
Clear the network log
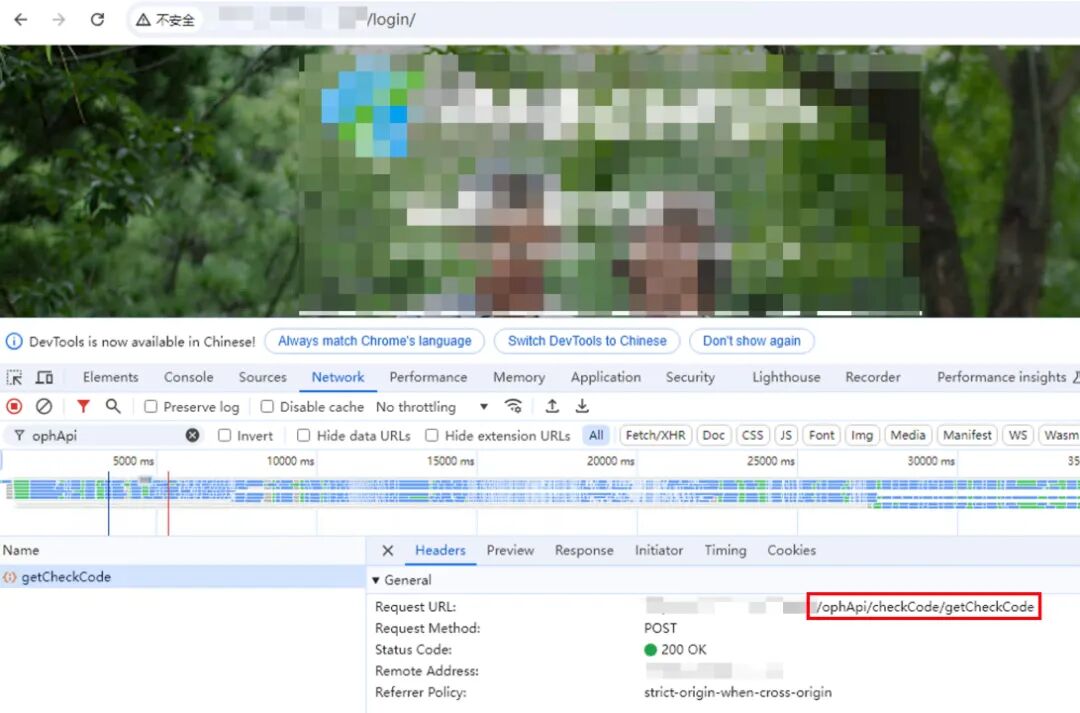point(44,406)
